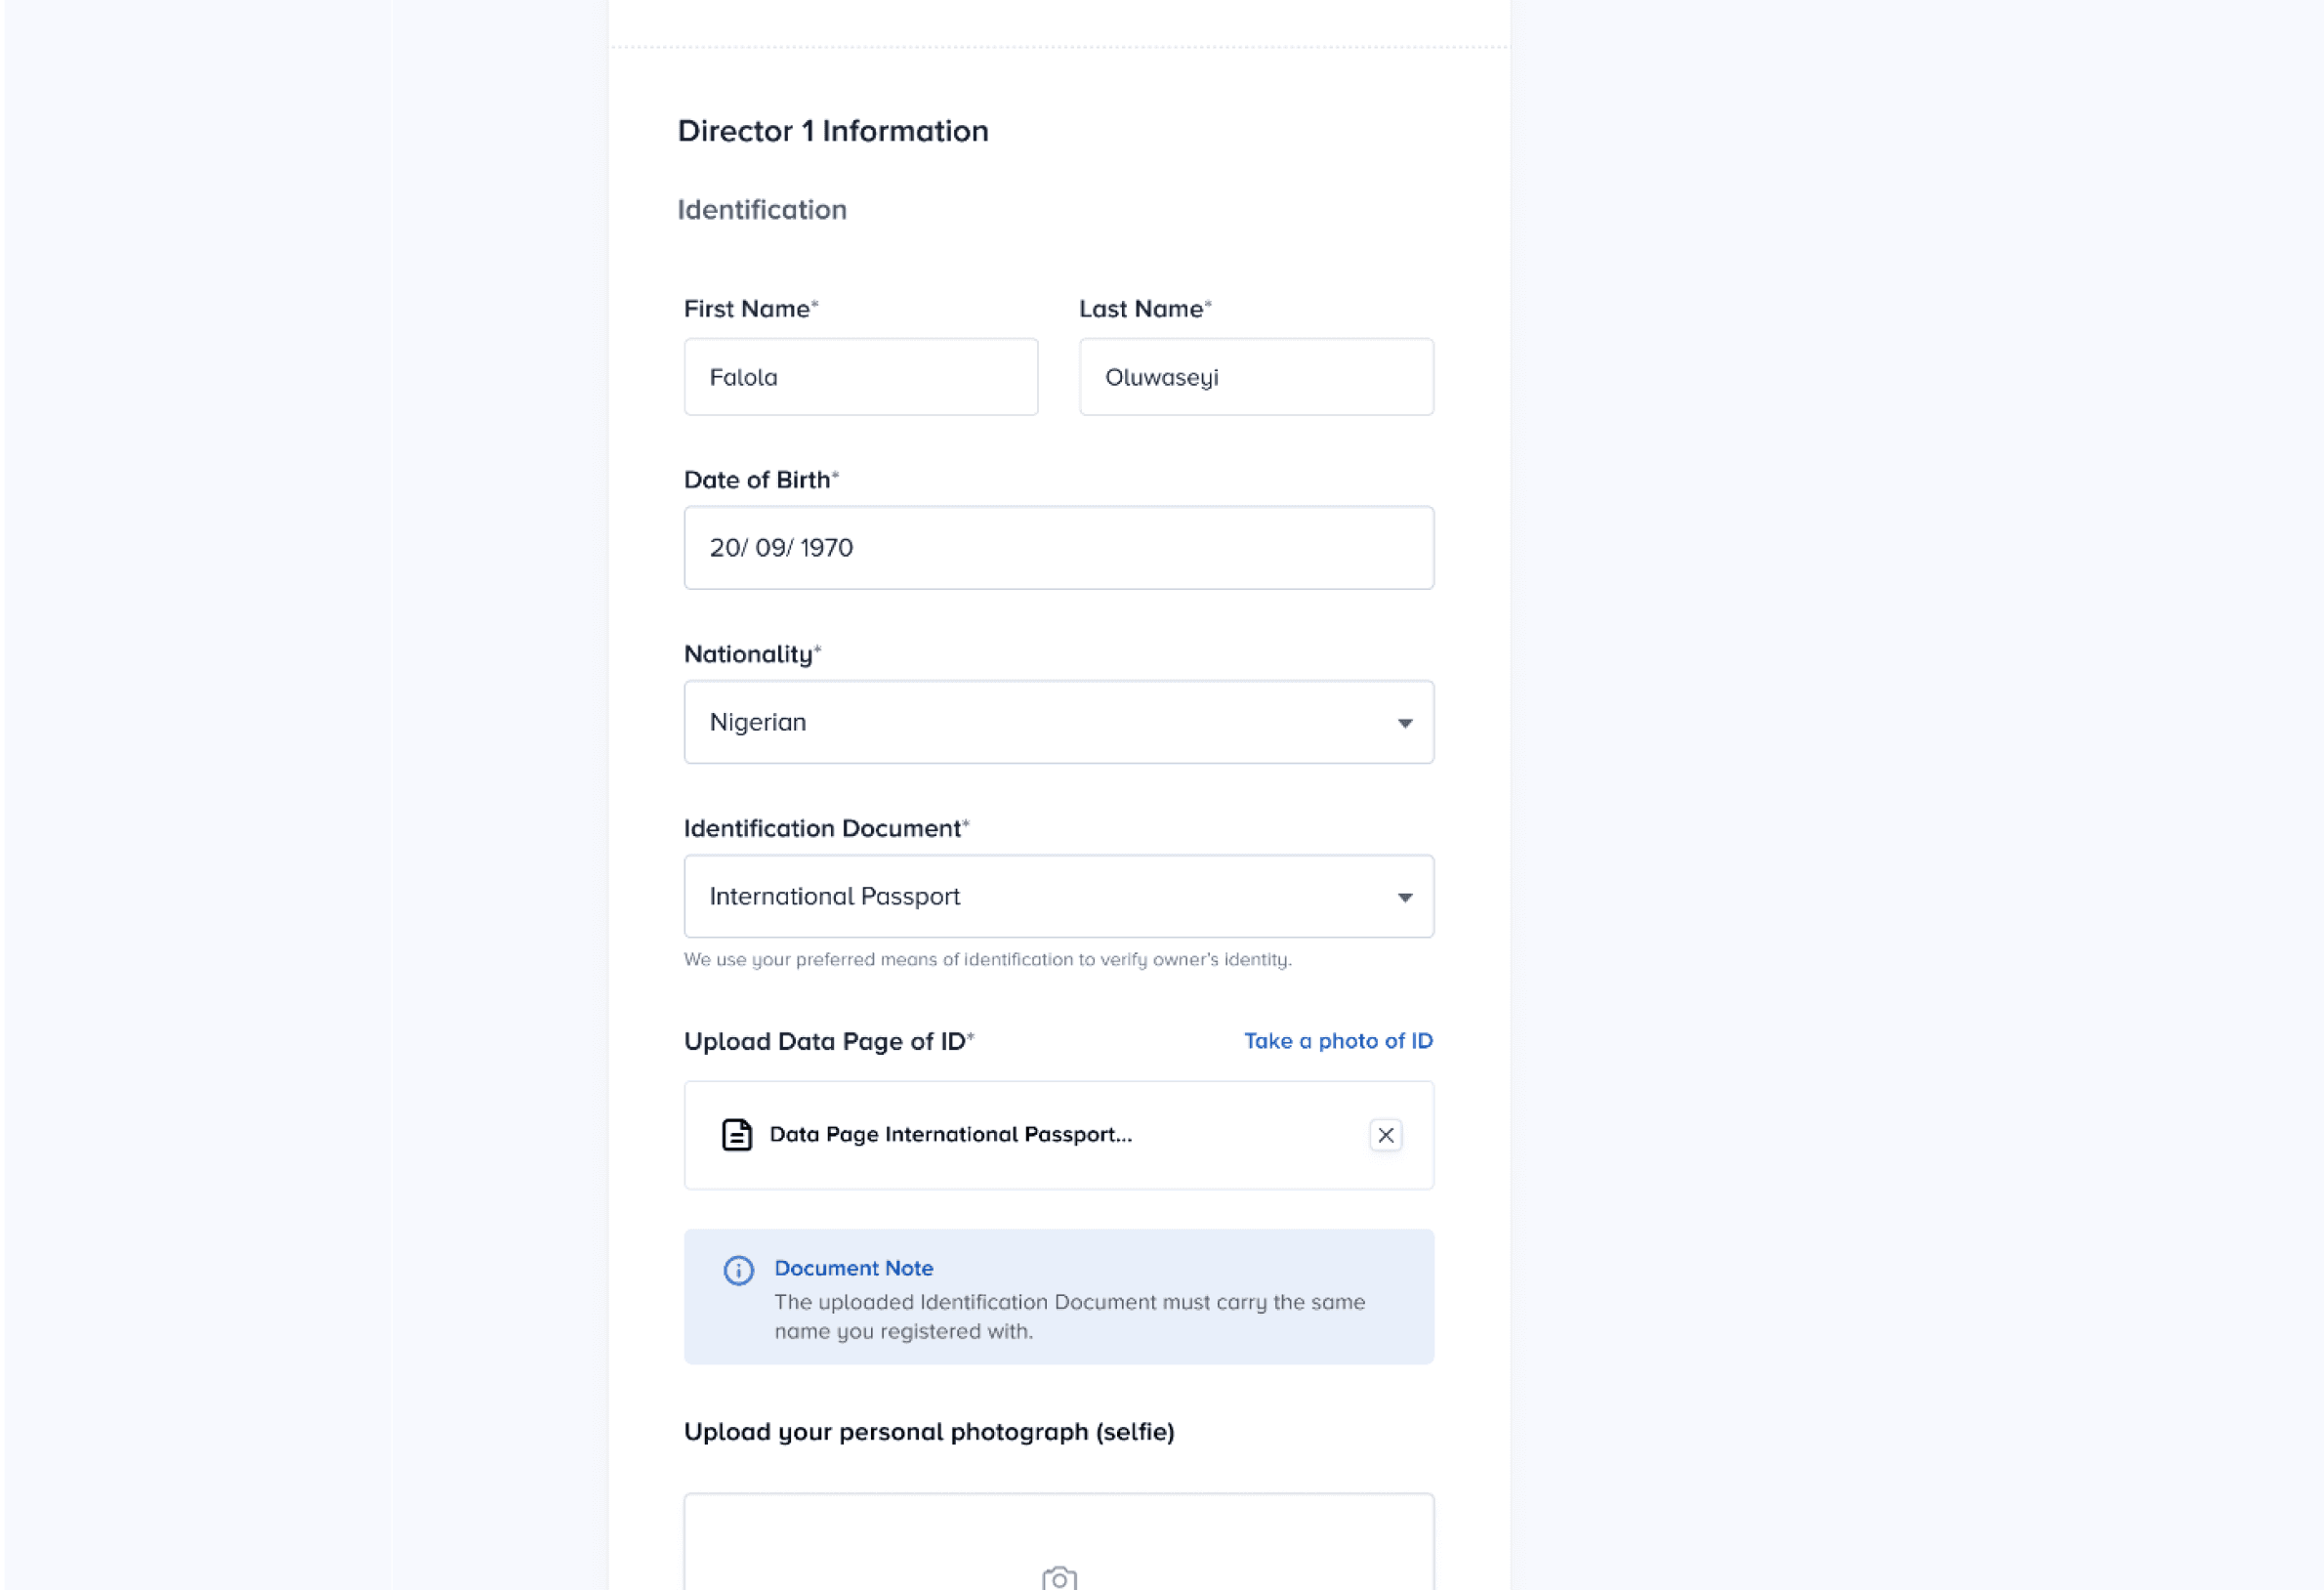Image resolution: width=2324 pixels, height=1590 pixels.
Task: Expand the Identification Document dropdown arrow
Action: coord(1405,897)
